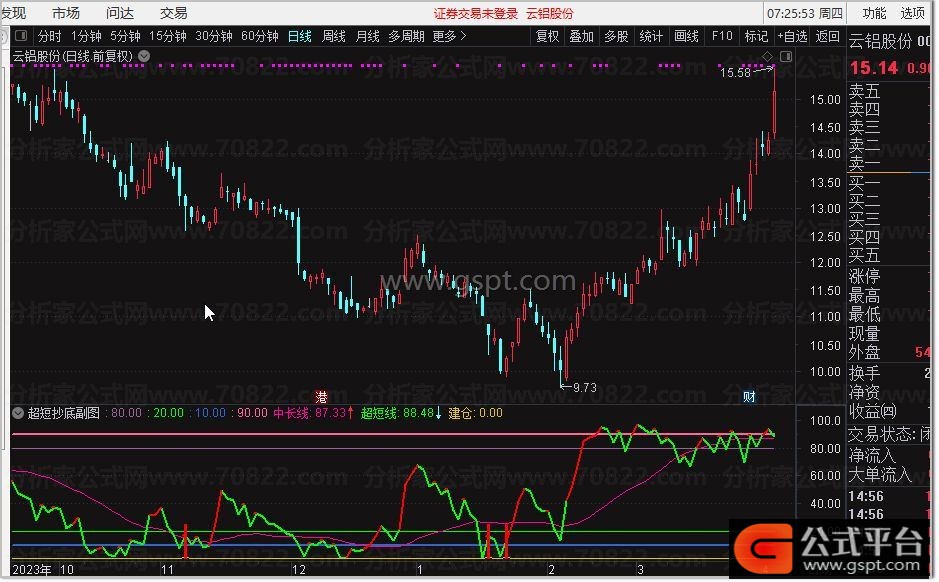This screenshot has height=582, width=939.
Task: Click the 标记 mark button
Action: 756,37
